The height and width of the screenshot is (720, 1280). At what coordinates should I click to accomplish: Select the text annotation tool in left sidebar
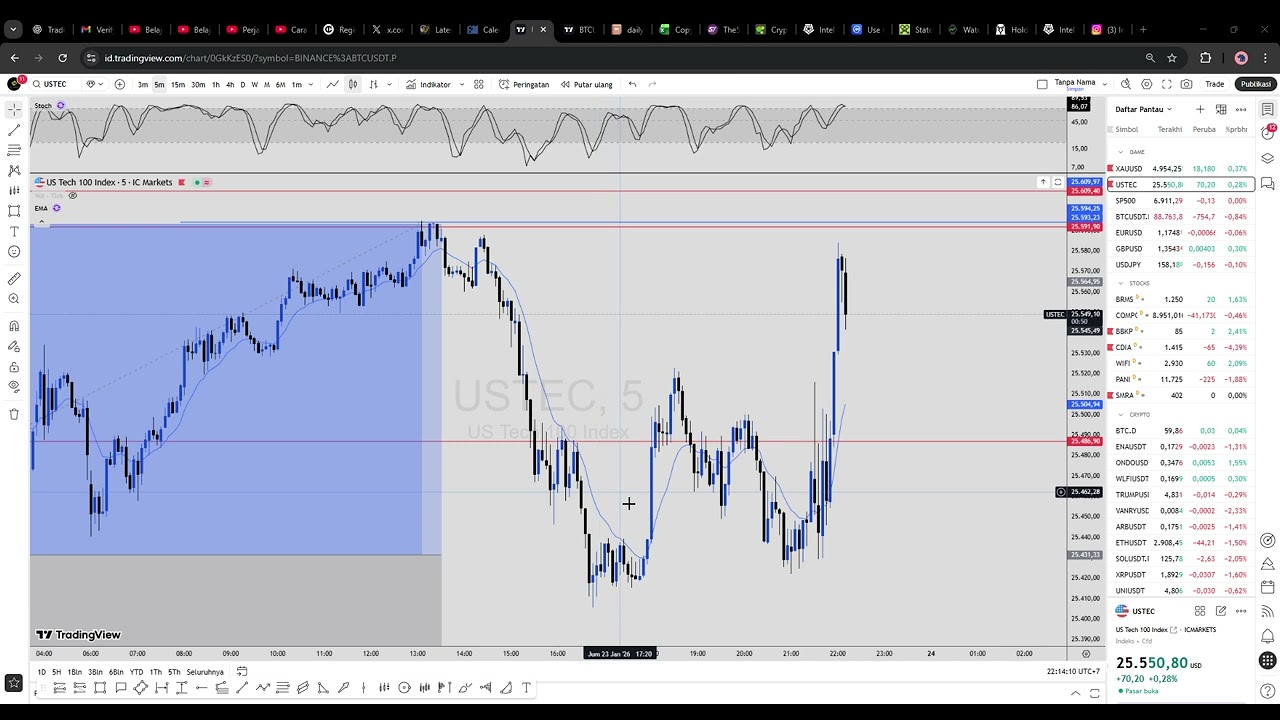[14, 231]
